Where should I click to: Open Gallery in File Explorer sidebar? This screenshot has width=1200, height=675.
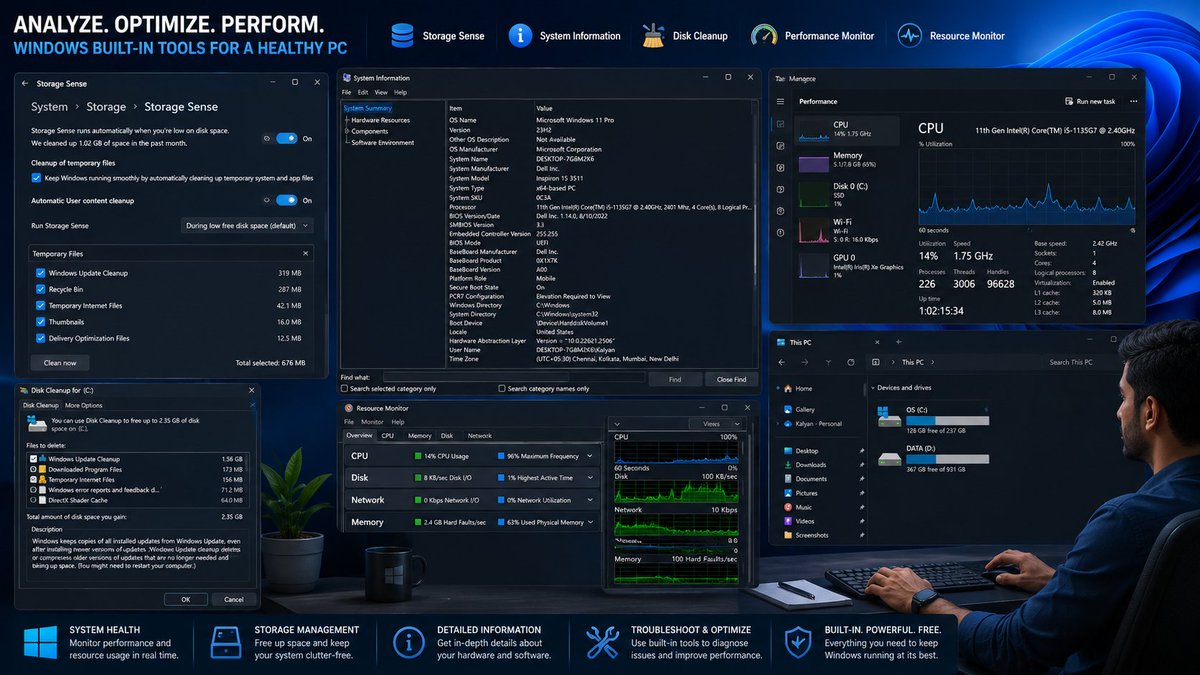click(799, 409)
